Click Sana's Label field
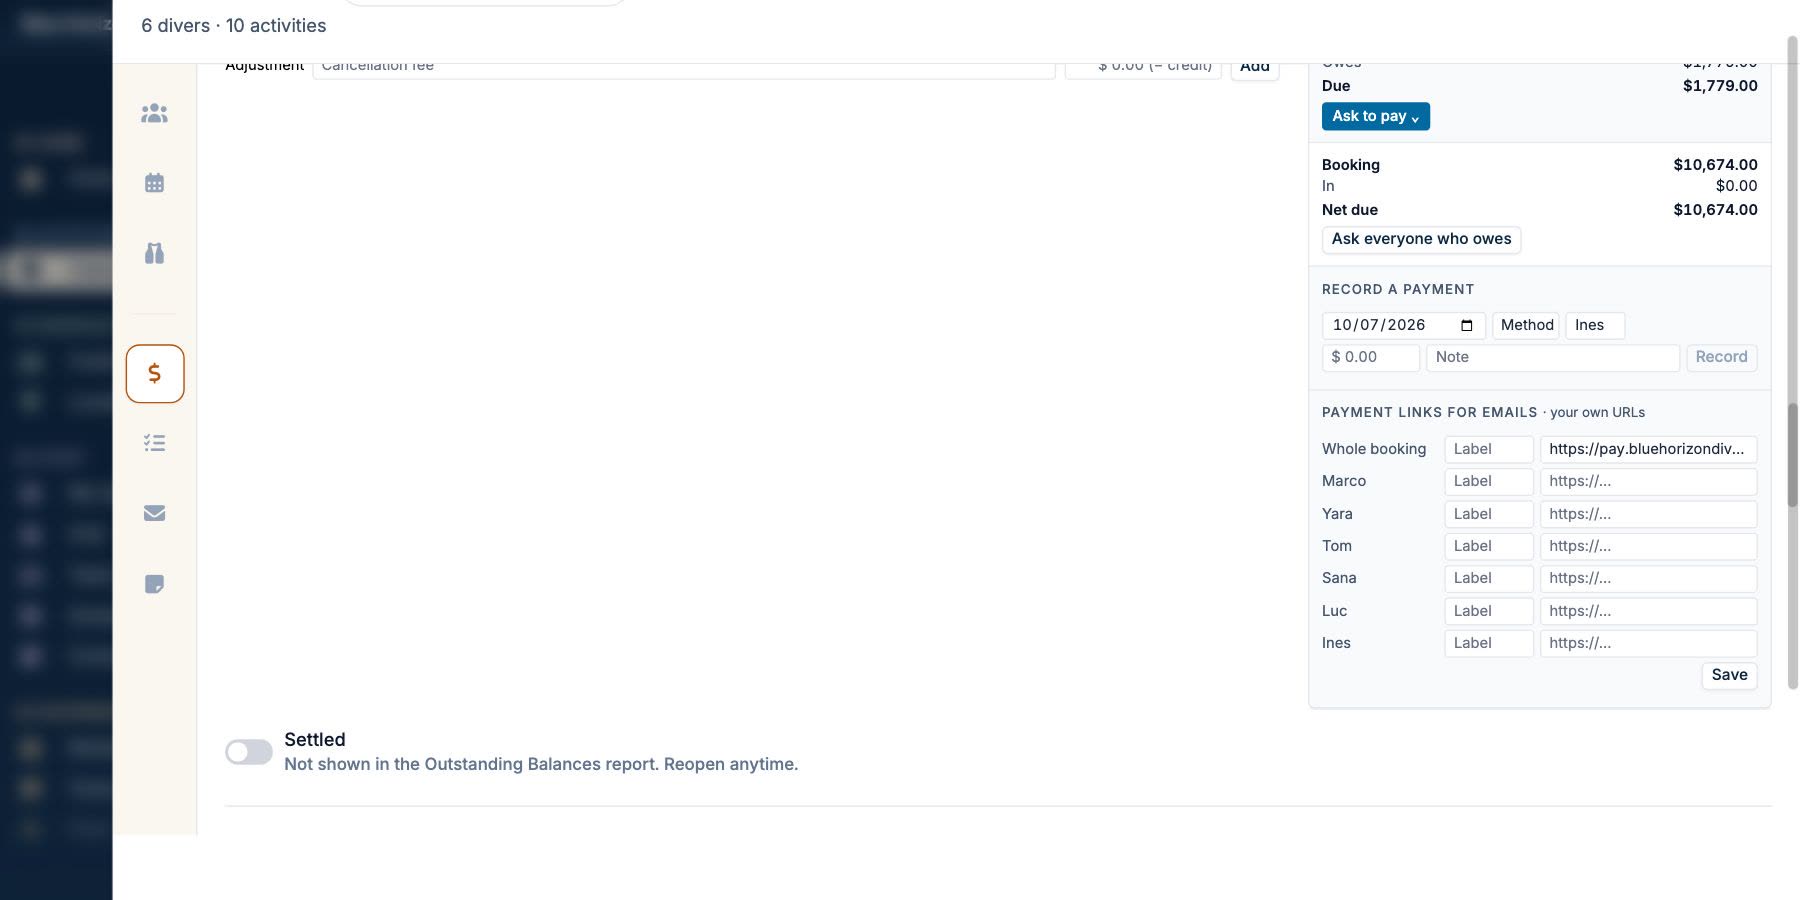 (1489, 578)
